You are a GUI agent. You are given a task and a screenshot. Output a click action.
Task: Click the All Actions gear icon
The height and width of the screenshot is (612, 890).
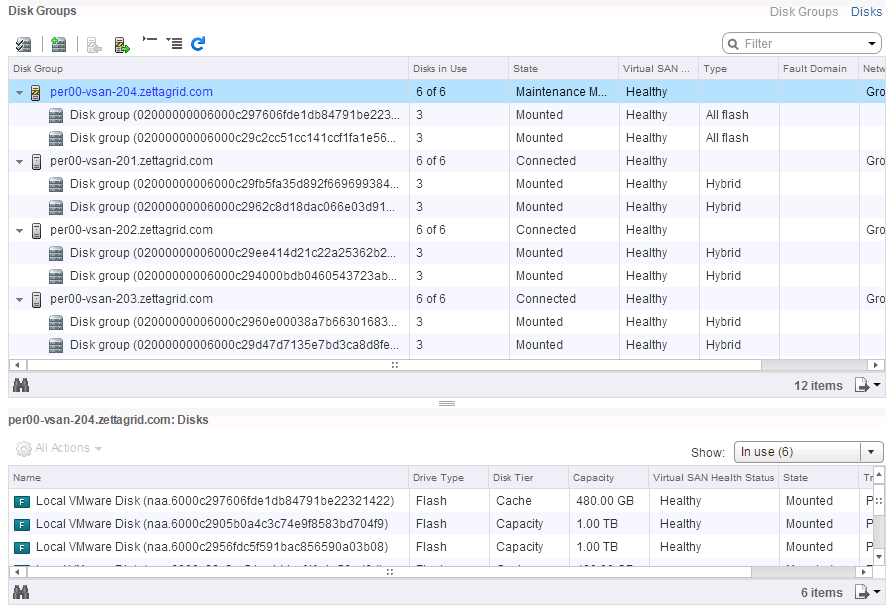click(24, 448)
